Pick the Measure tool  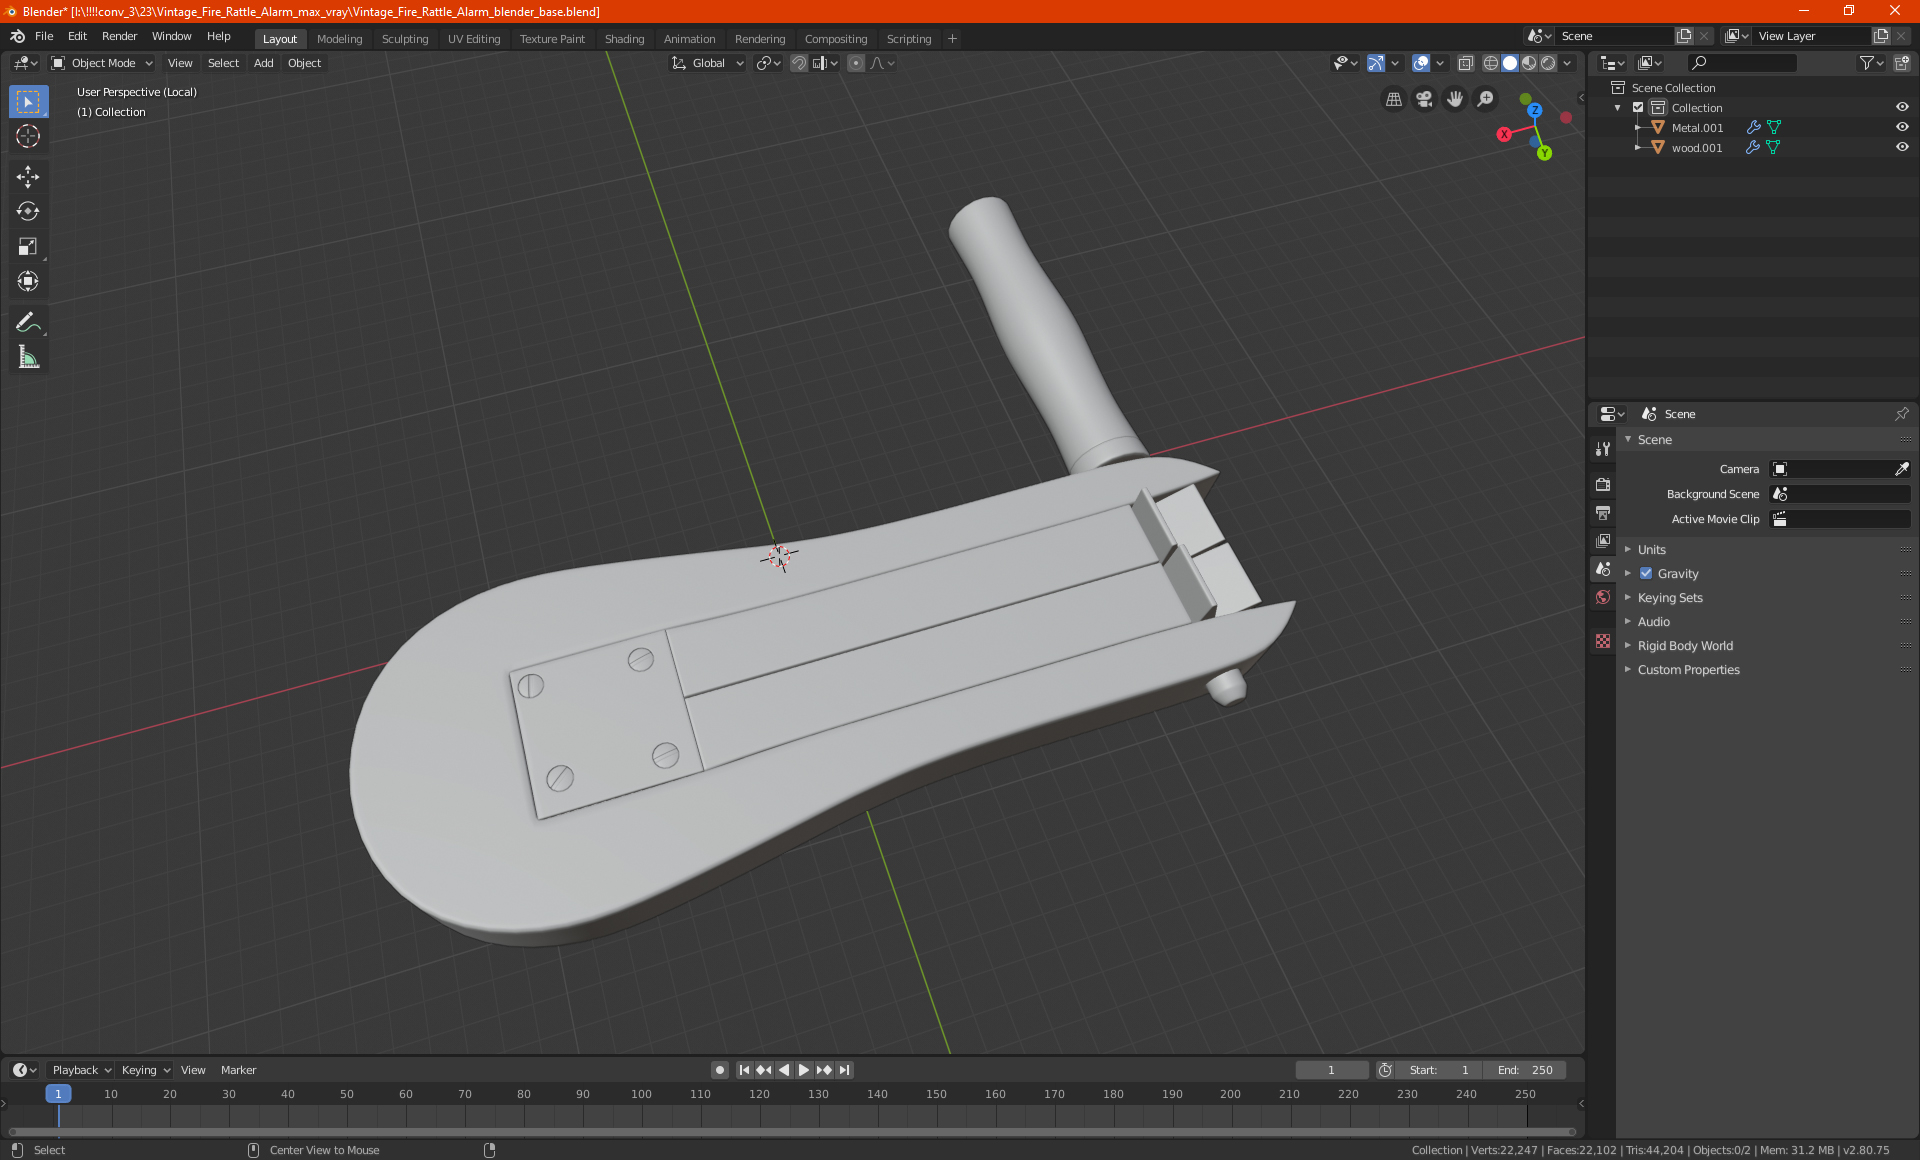pyautogui.click(x=28, y=358)
